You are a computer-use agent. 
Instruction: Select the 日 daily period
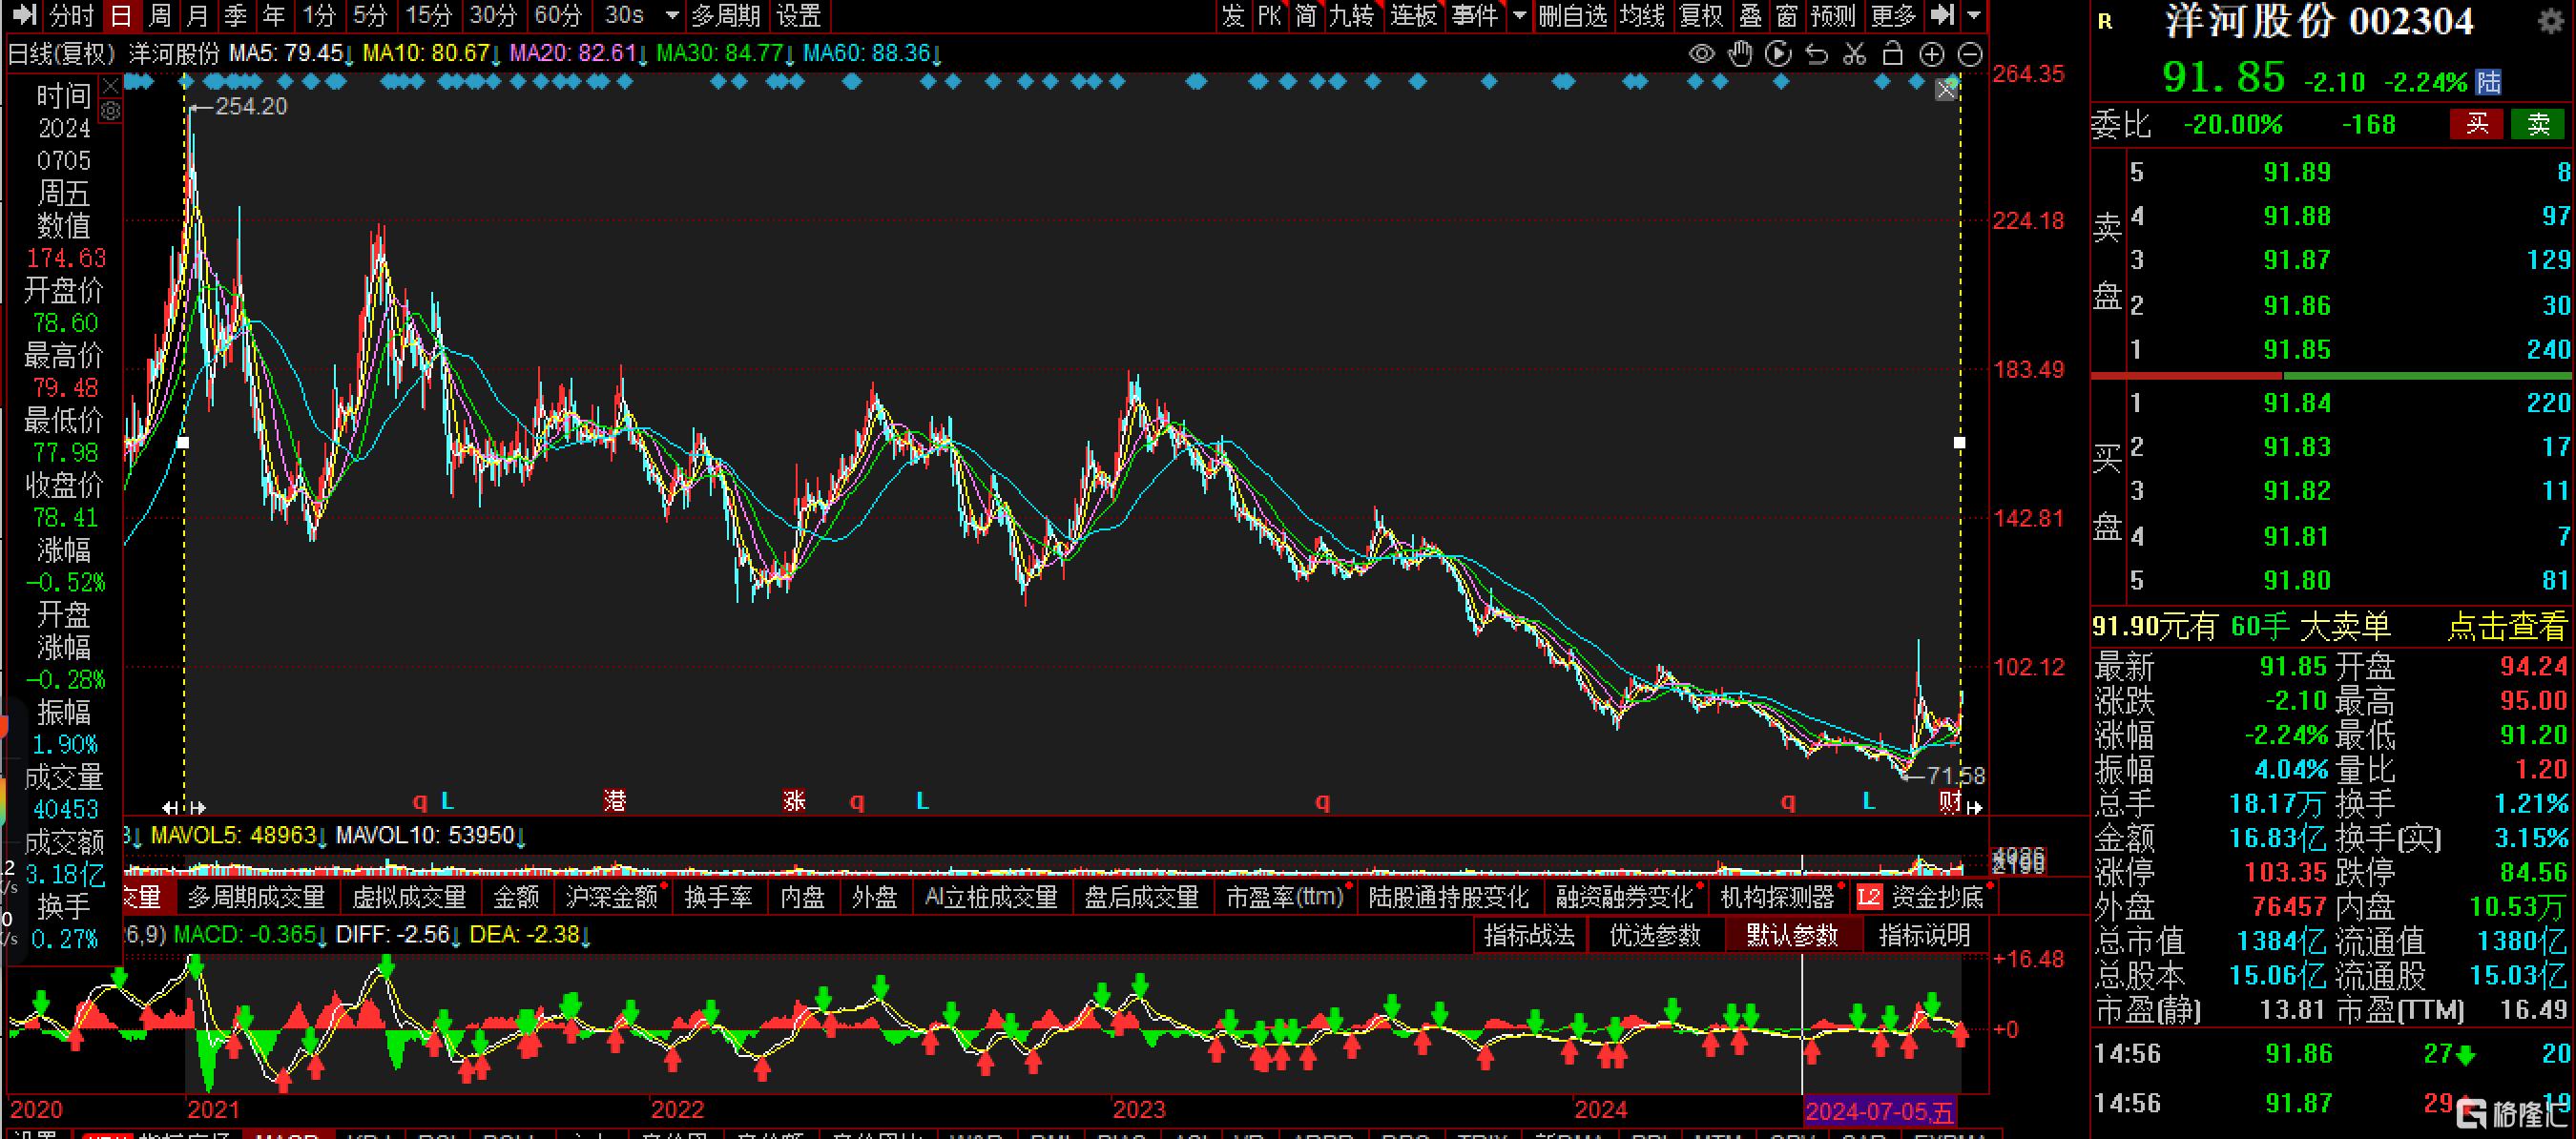(x=120, y=15)
